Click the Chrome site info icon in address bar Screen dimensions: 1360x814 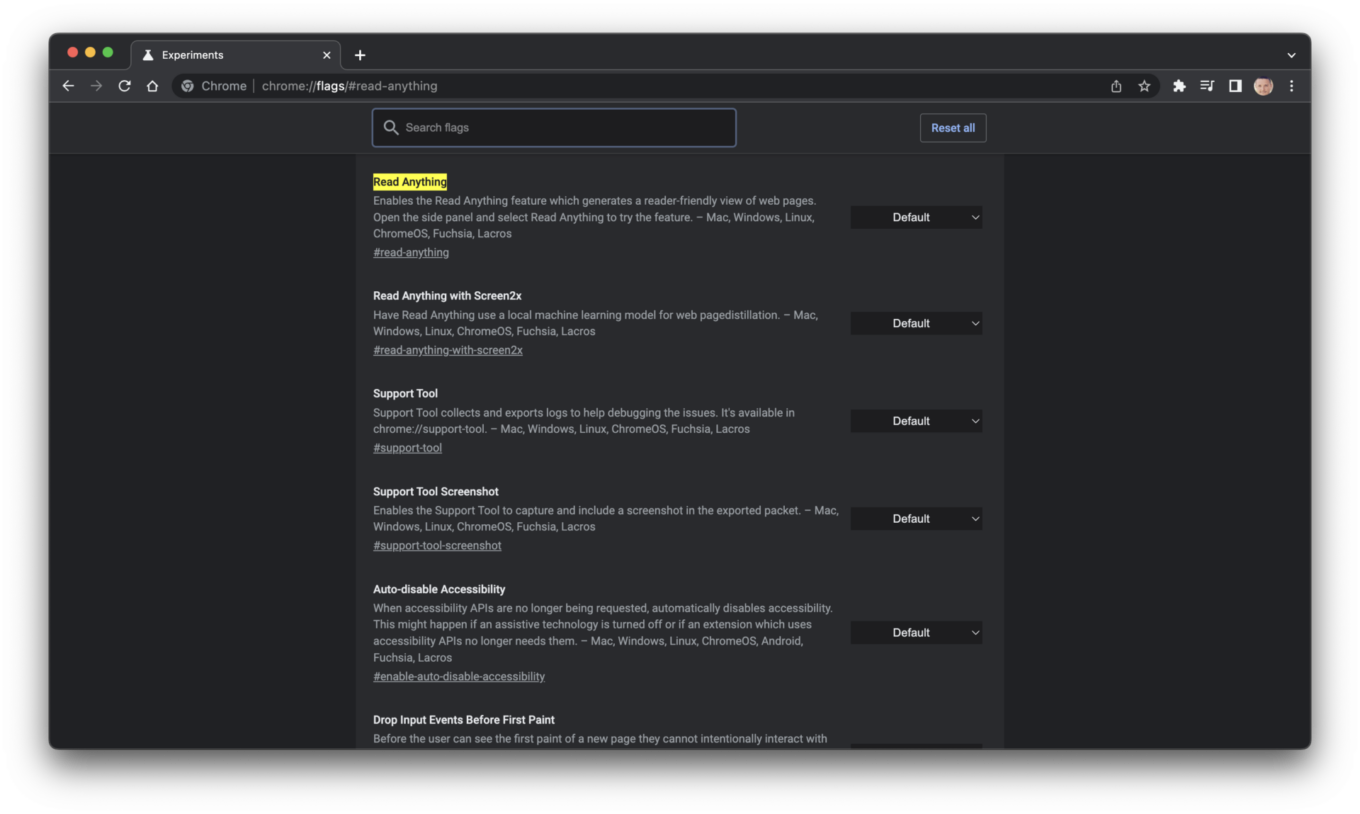pyautogui.click(x=187, y=86)
